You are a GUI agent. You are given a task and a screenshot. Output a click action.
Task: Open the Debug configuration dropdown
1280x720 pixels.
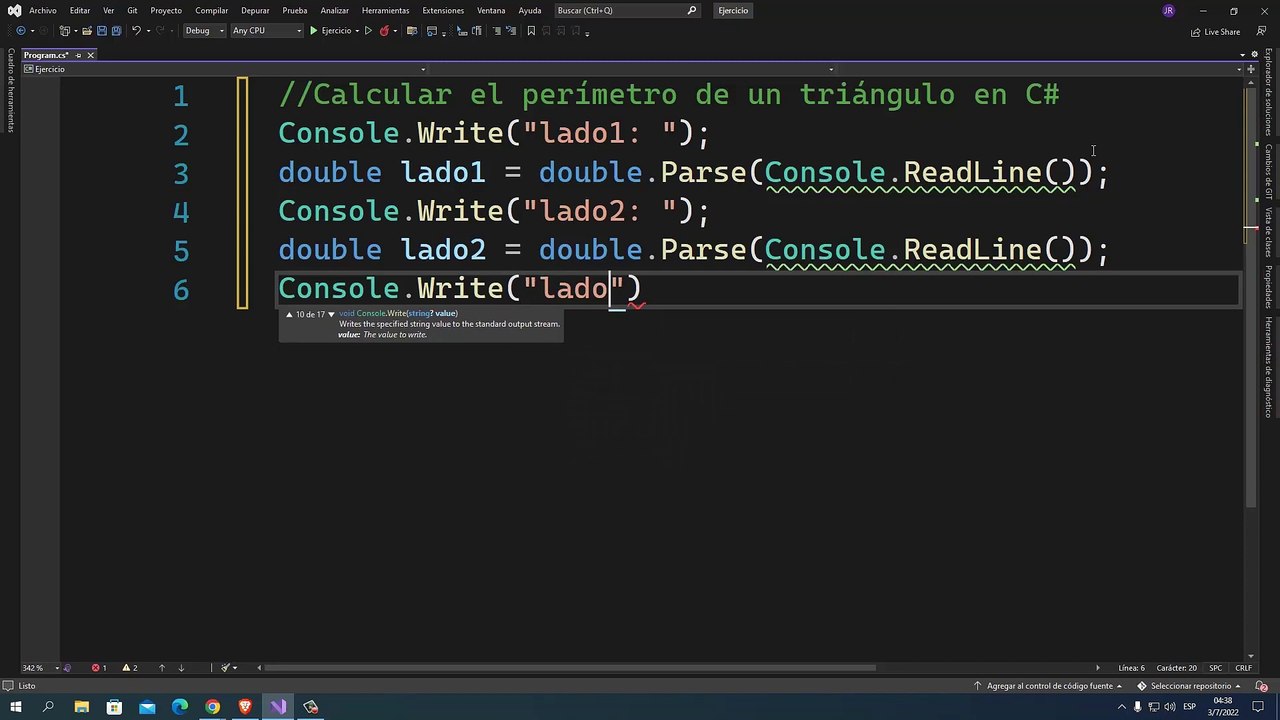(205, 31)
